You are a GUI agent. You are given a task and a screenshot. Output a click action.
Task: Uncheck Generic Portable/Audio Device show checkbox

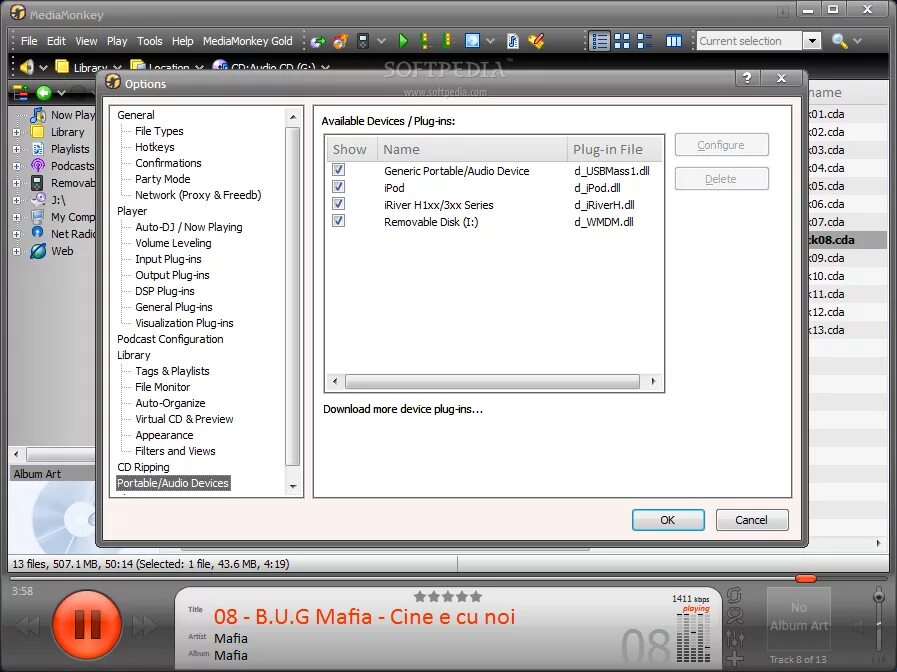click(x=339, y=169)
